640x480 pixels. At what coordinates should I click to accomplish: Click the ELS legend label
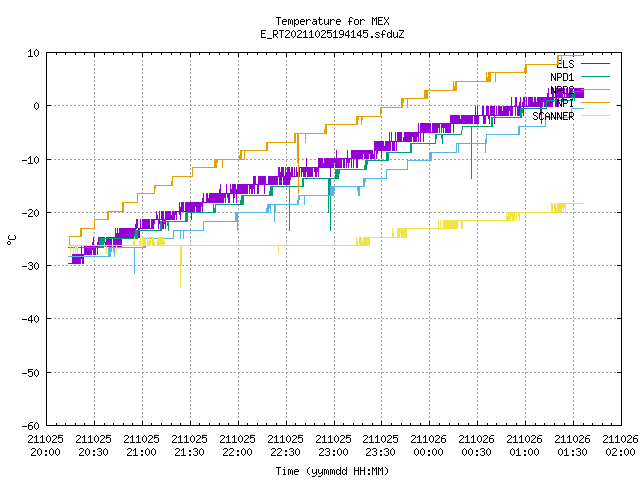pyautogui.click(x=565, y=64)
